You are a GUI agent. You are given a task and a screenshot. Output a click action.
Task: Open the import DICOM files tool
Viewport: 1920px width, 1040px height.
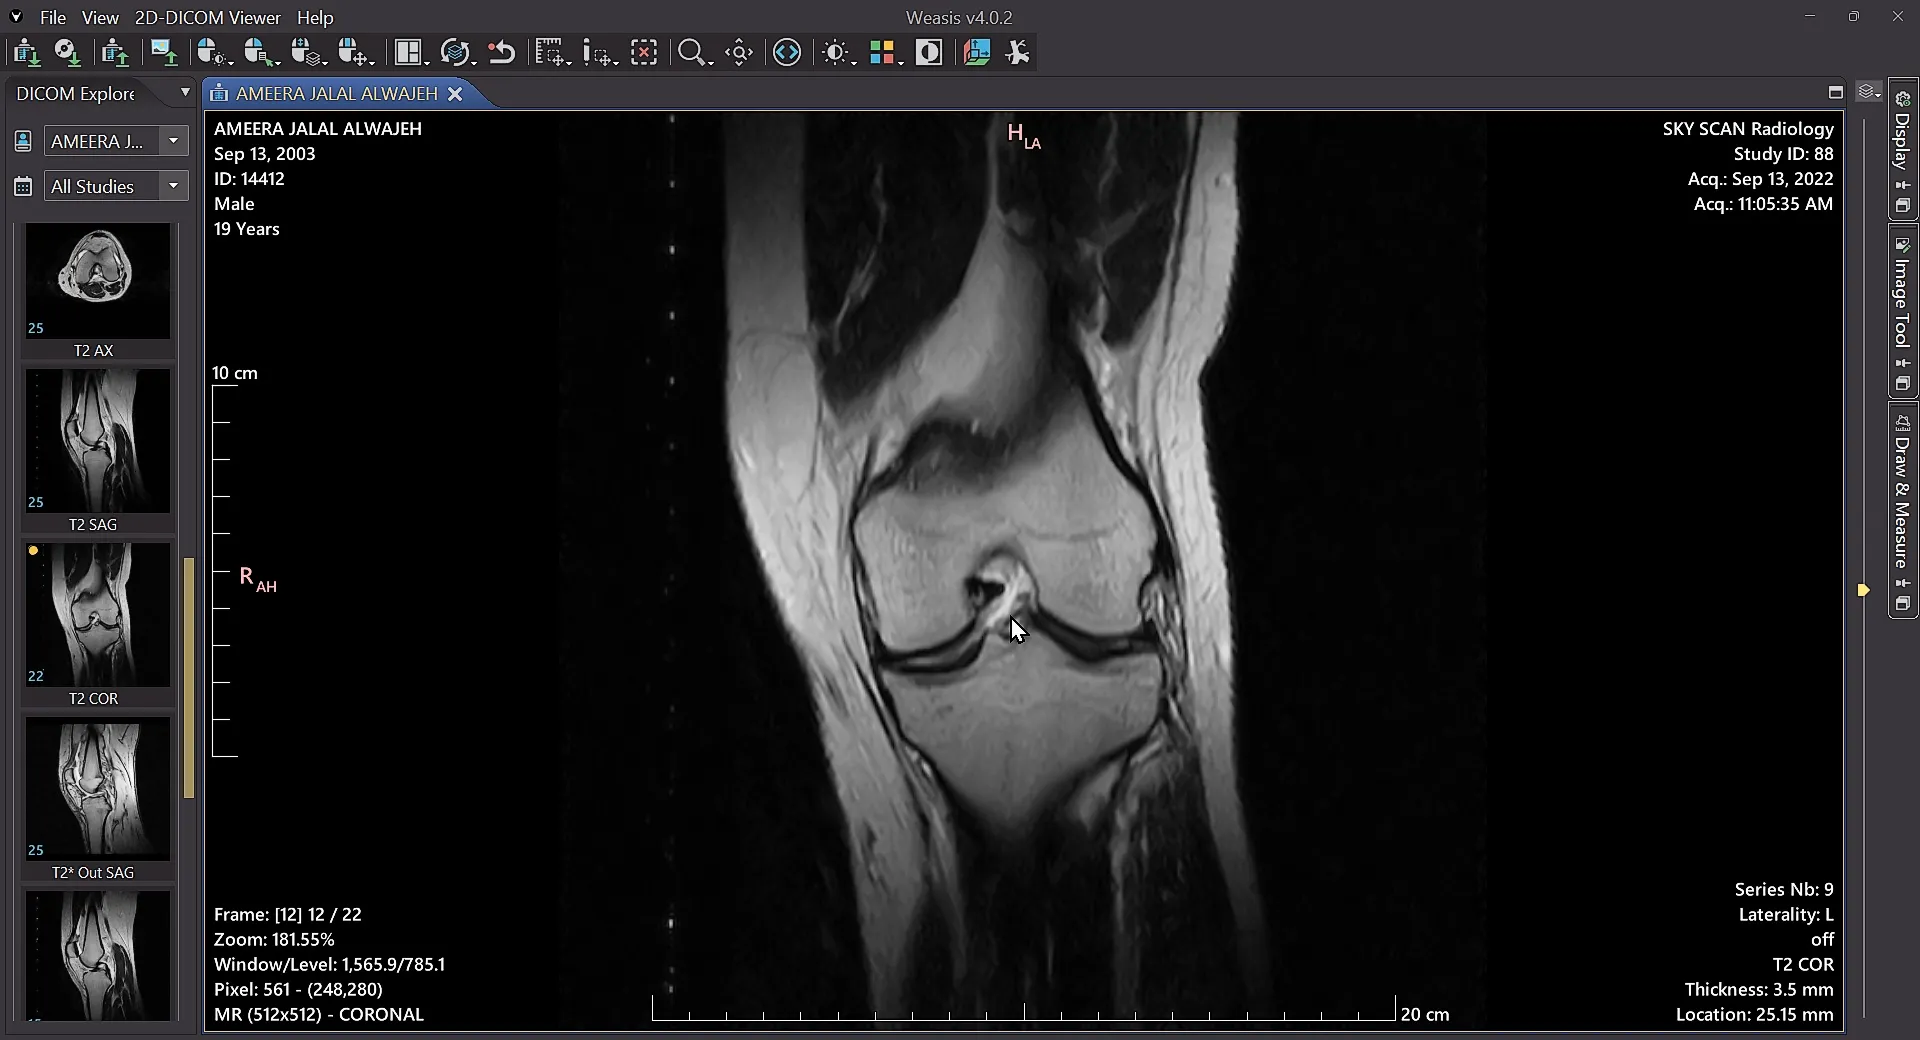[x=26, y=52]
